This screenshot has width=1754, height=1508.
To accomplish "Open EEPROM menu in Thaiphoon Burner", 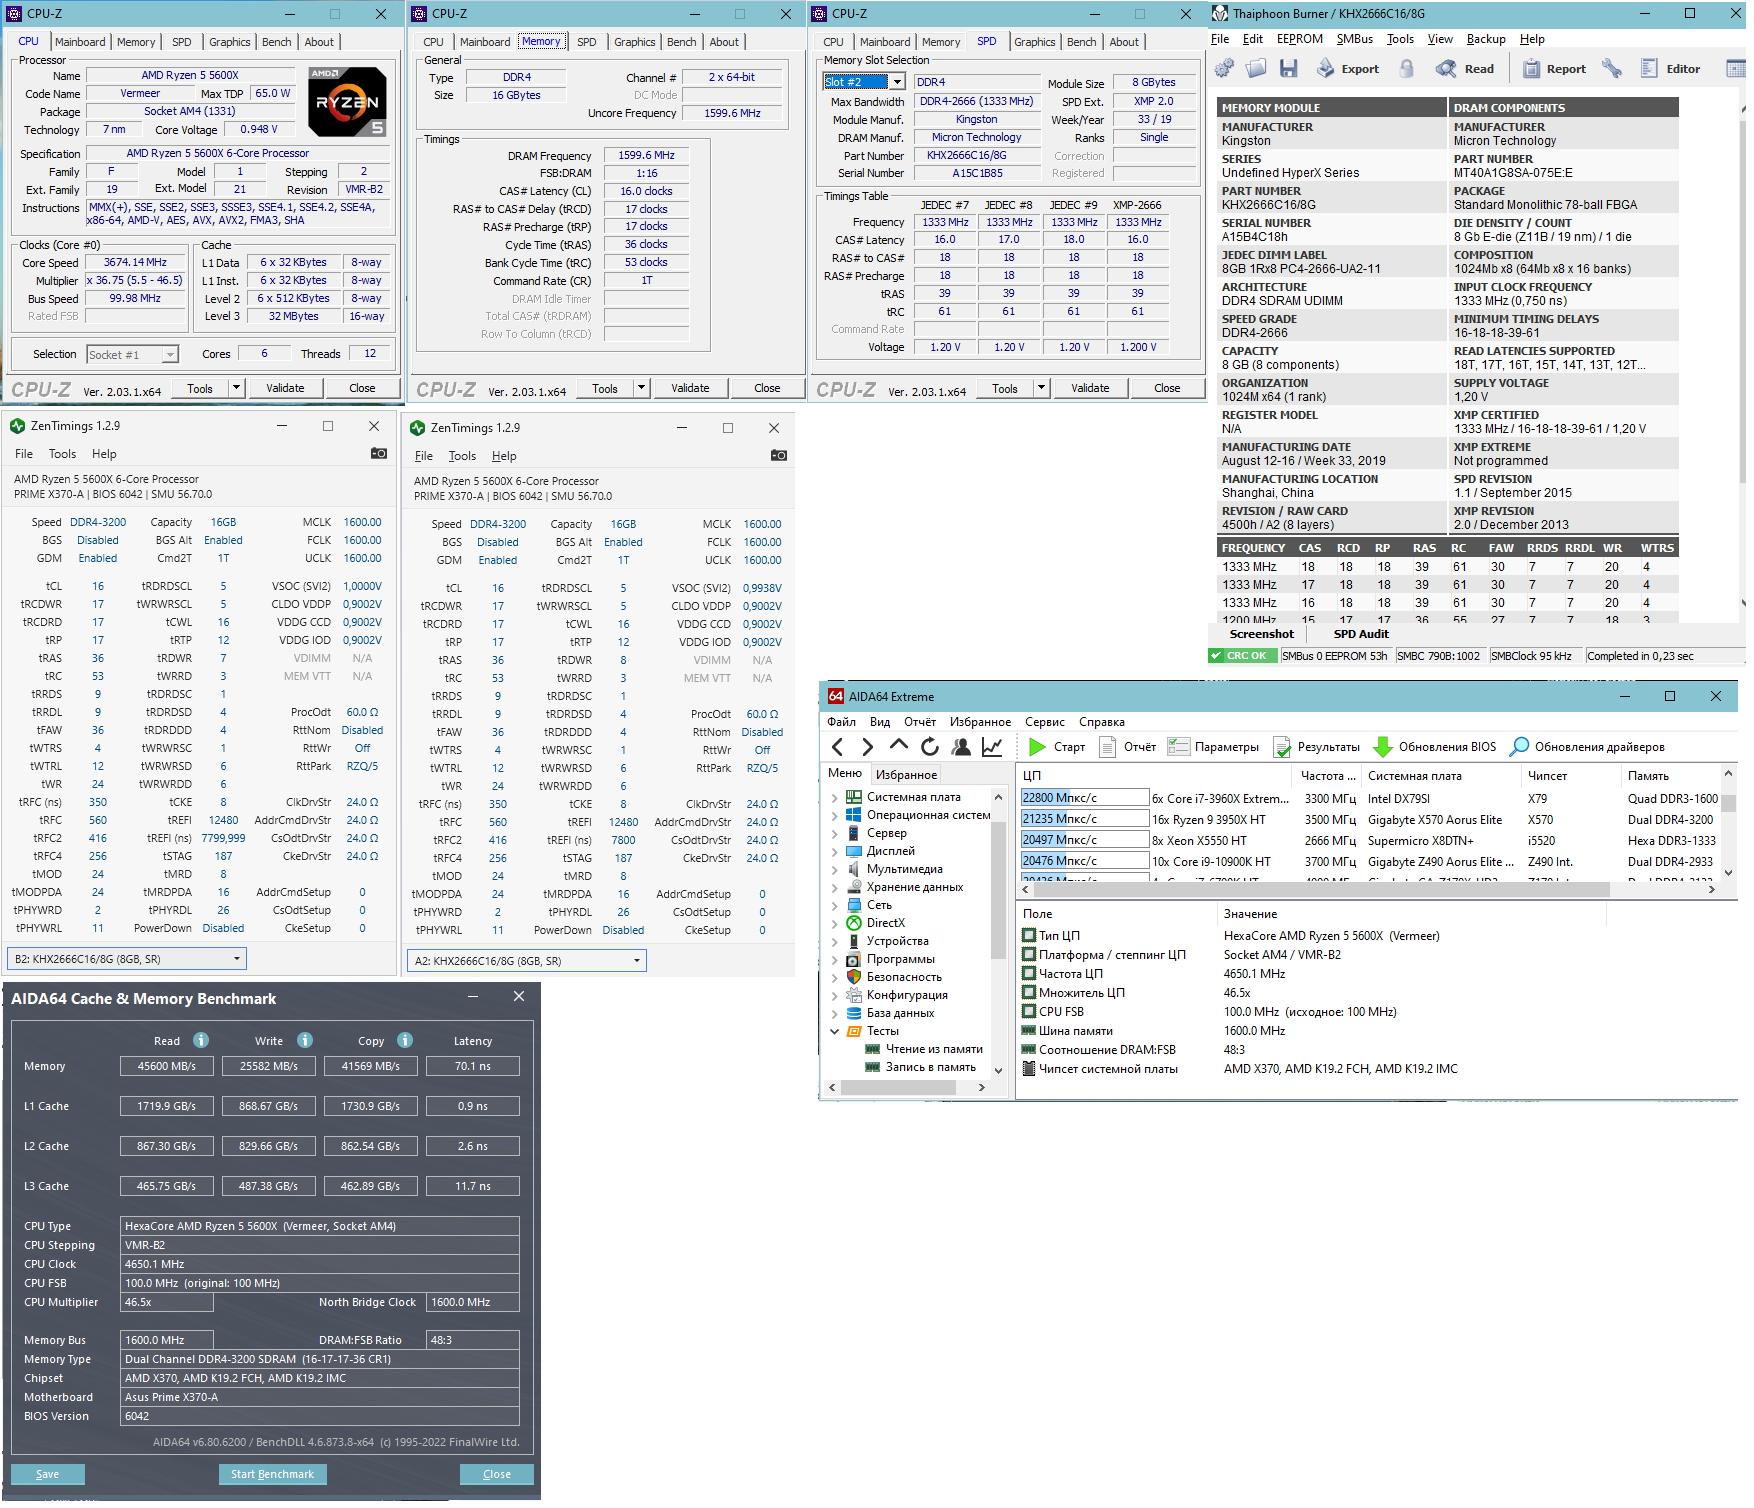I will [1300, 39].
